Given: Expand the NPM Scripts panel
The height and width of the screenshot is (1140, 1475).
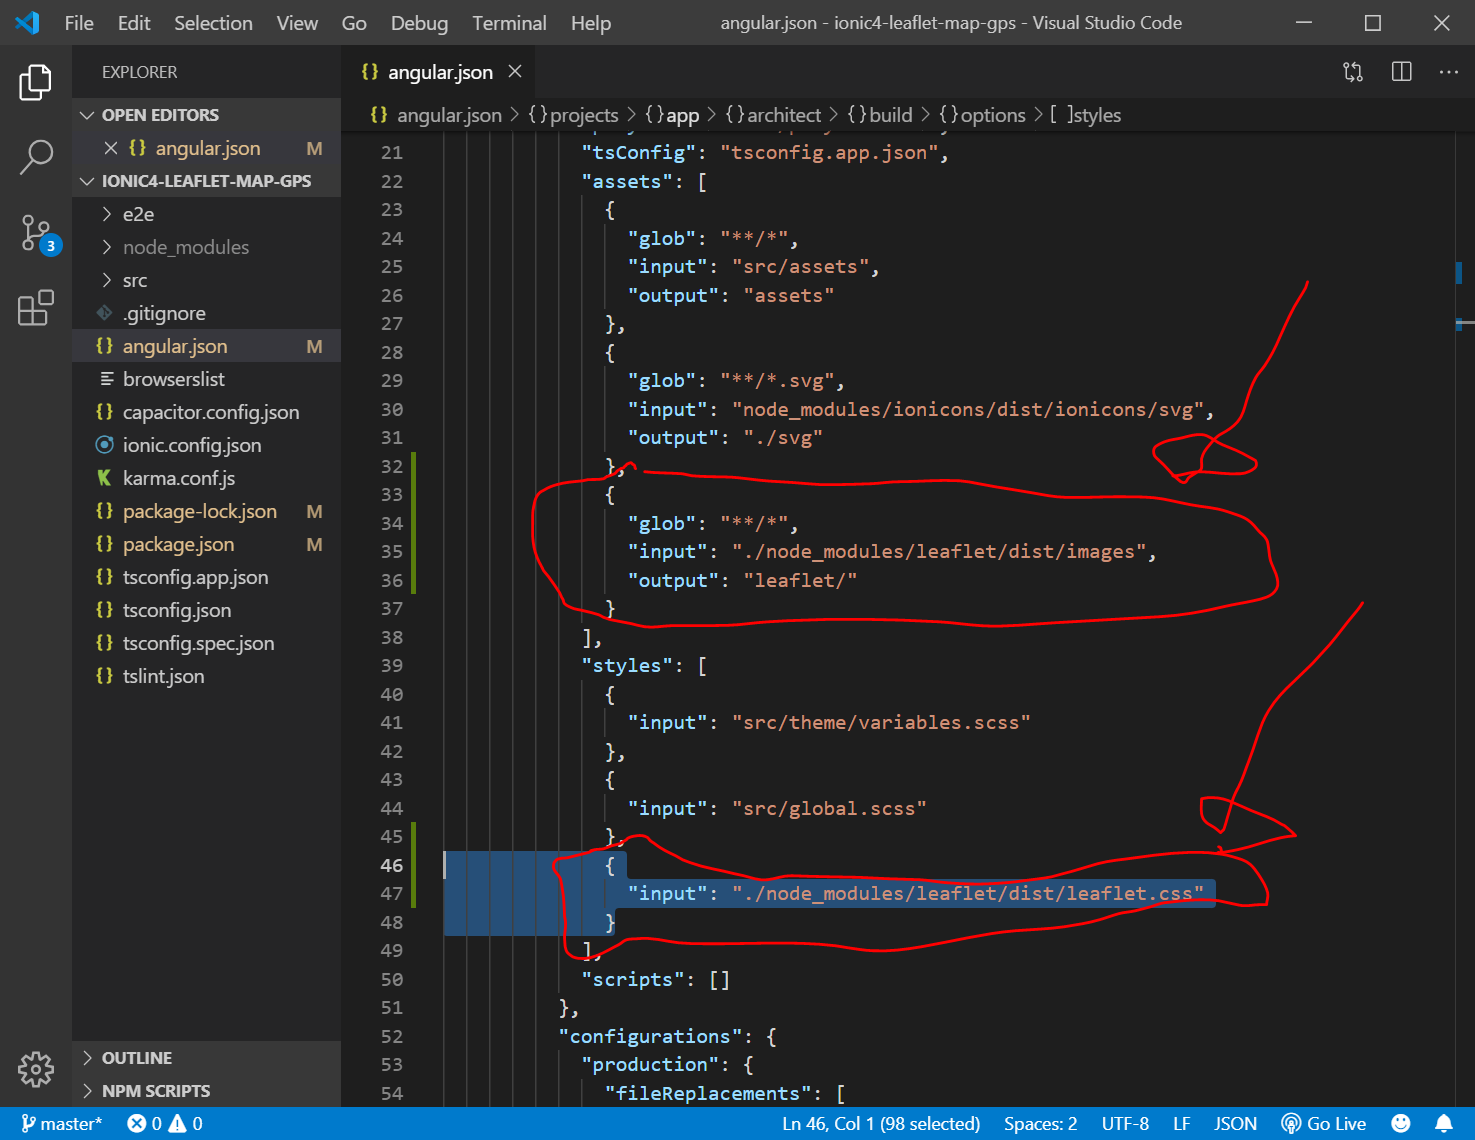Looking at the screenshot, I should click(x=155, y=1091).
